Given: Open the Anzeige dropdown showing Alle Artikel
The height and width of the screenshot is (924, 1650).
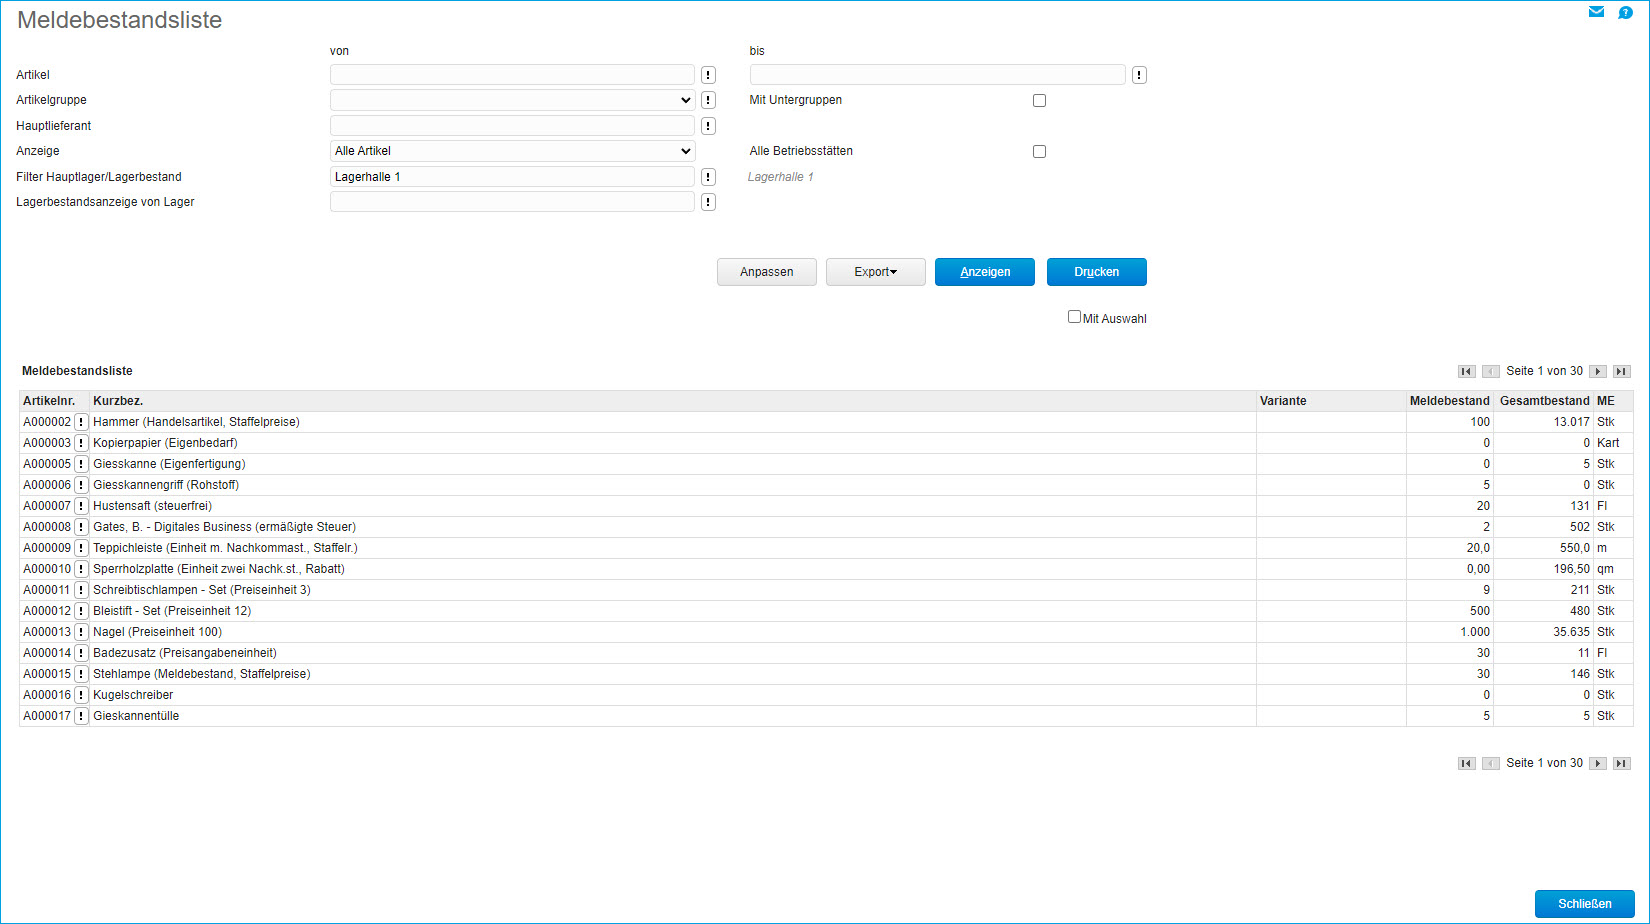Looking at the screenshot, I should [x=512, y=151].
